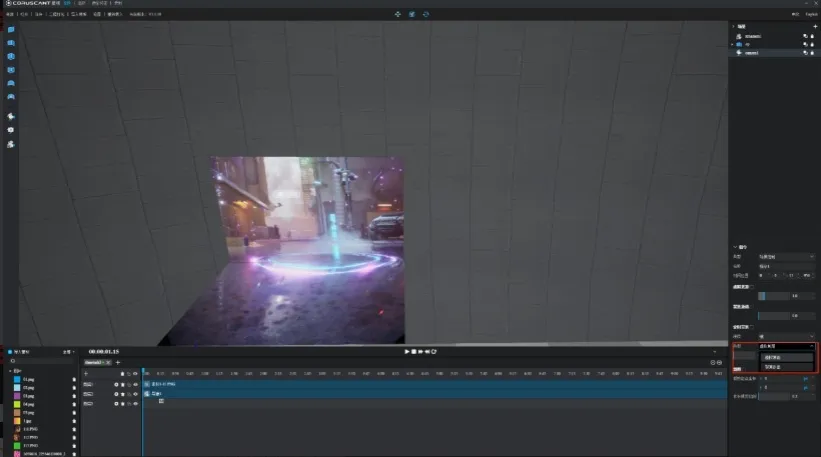The height and width of the screenshot is (457, 821).
Task: Click the gear-shaped icon in left sidebar
Action: [x=11, y=130]
